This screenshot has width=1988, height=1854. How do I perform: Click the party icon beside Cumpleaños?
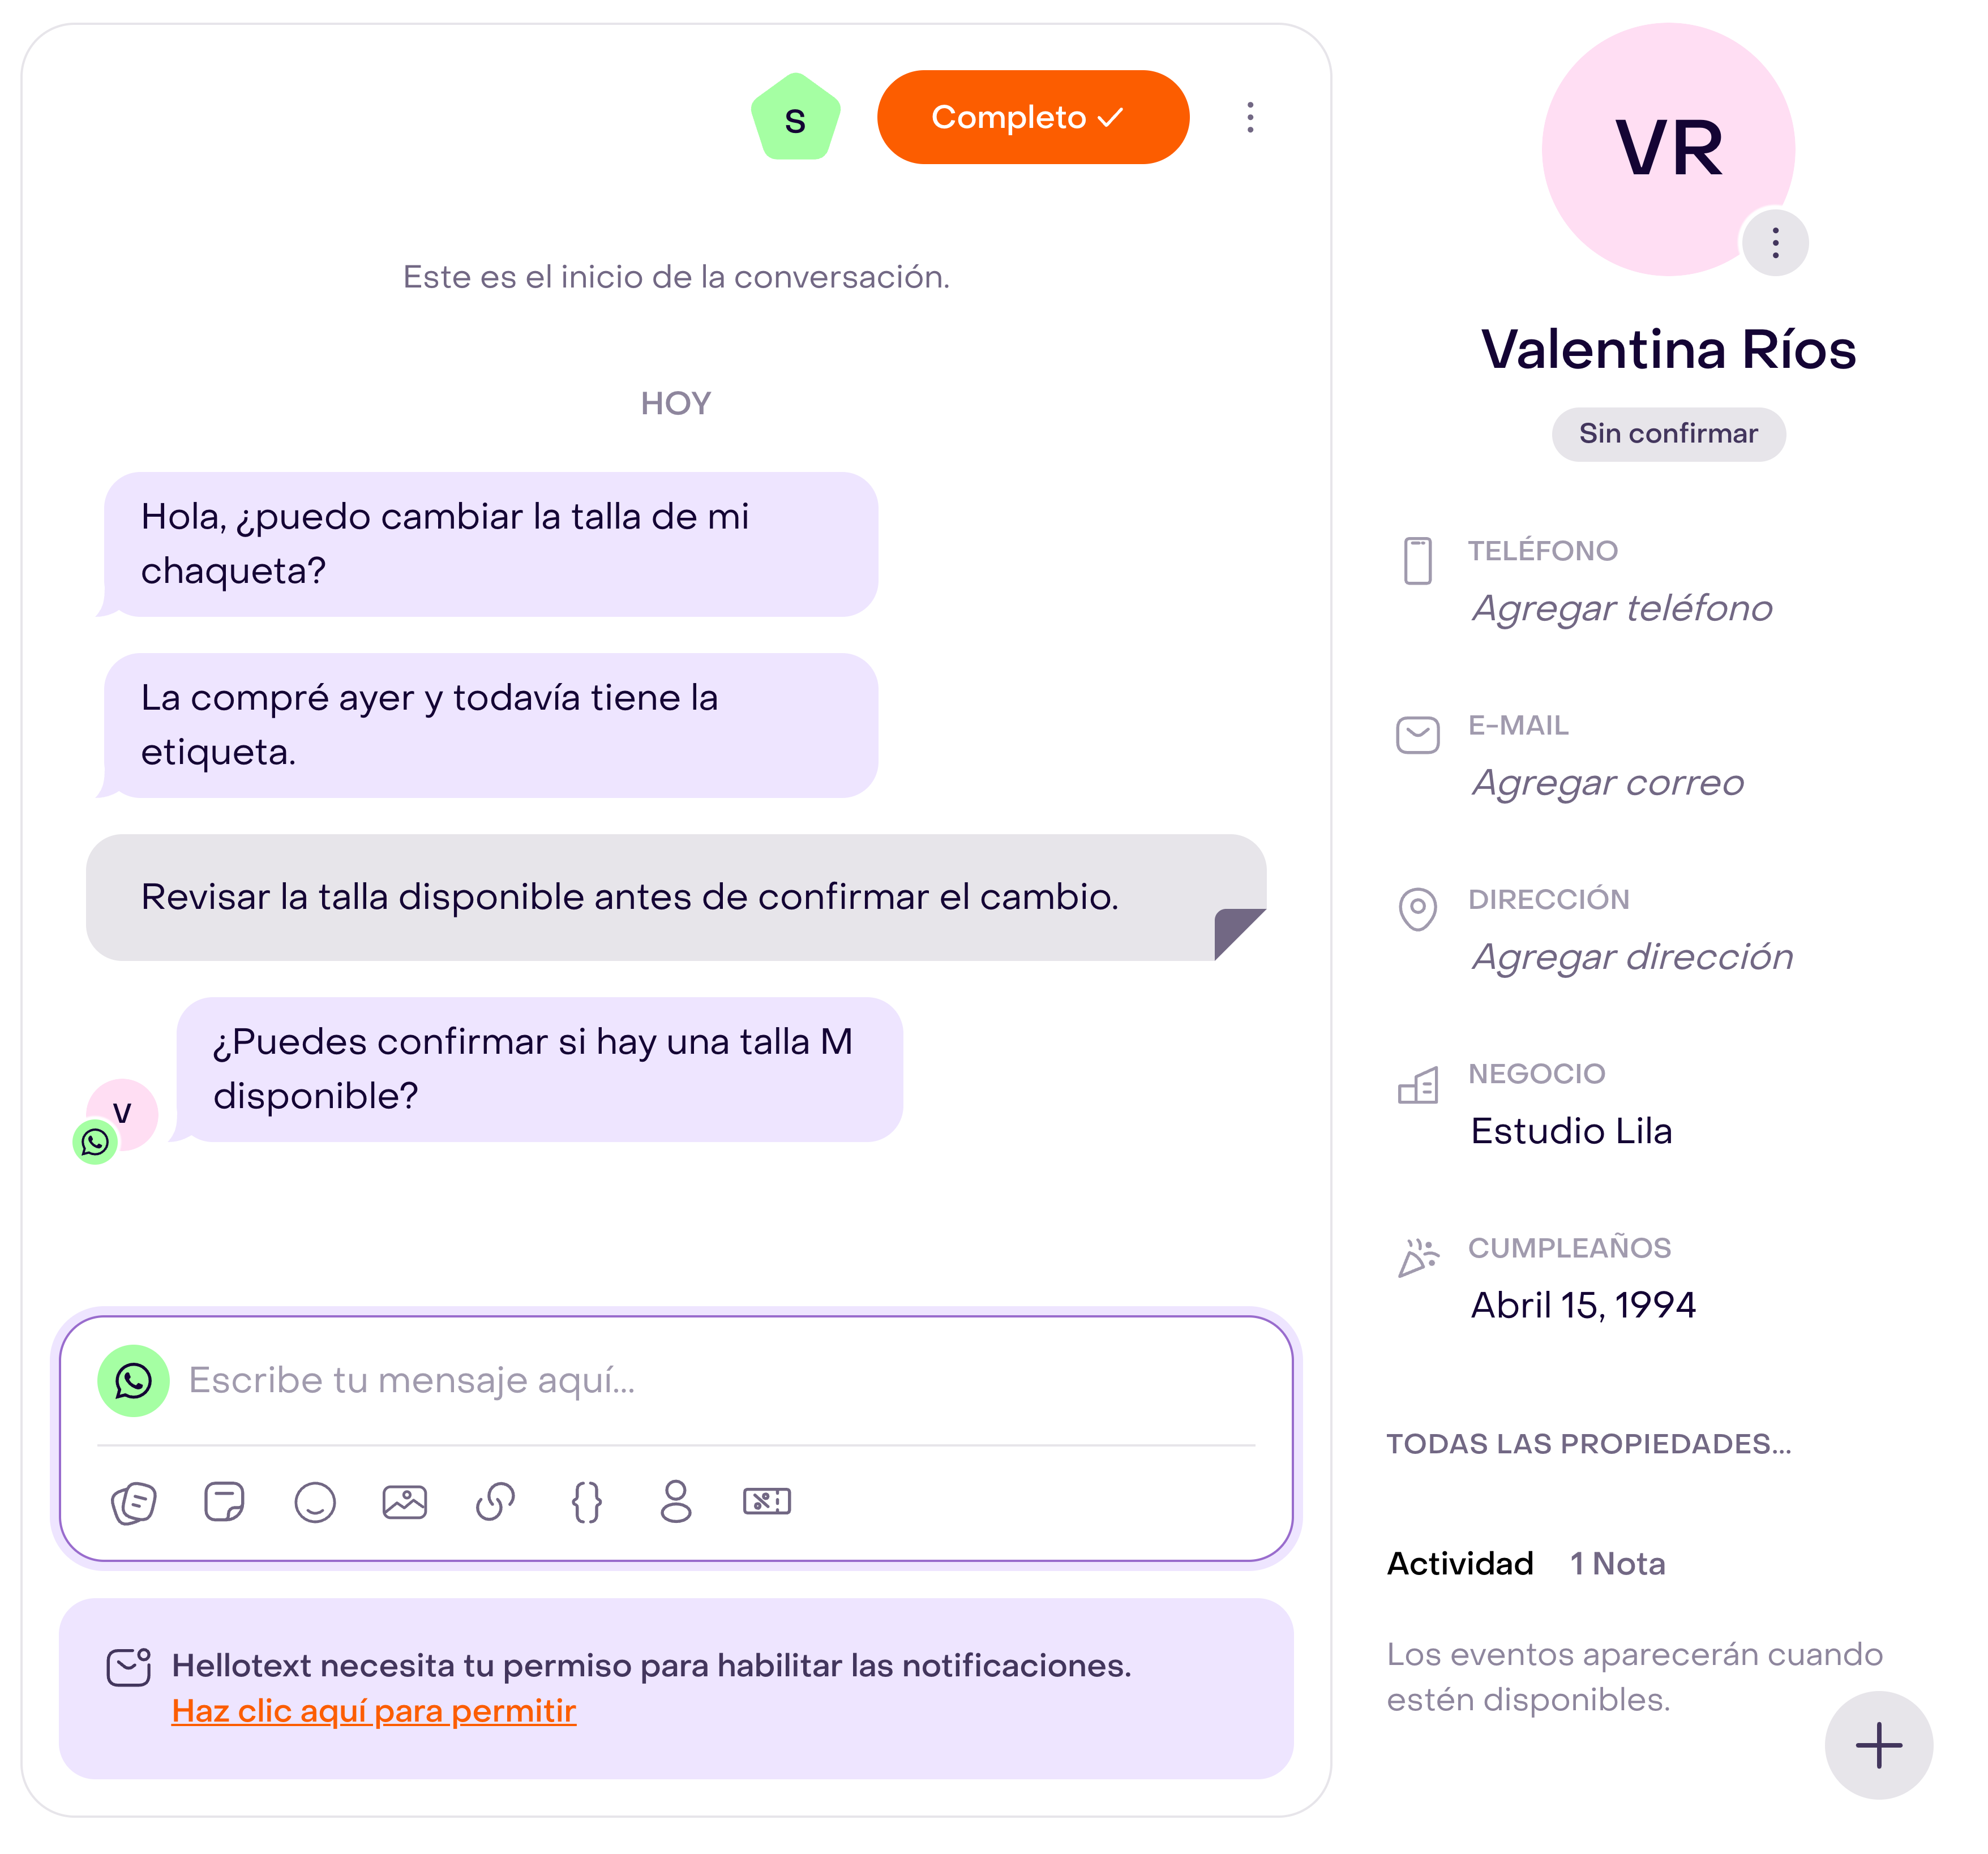[x=1418, y=1258]
